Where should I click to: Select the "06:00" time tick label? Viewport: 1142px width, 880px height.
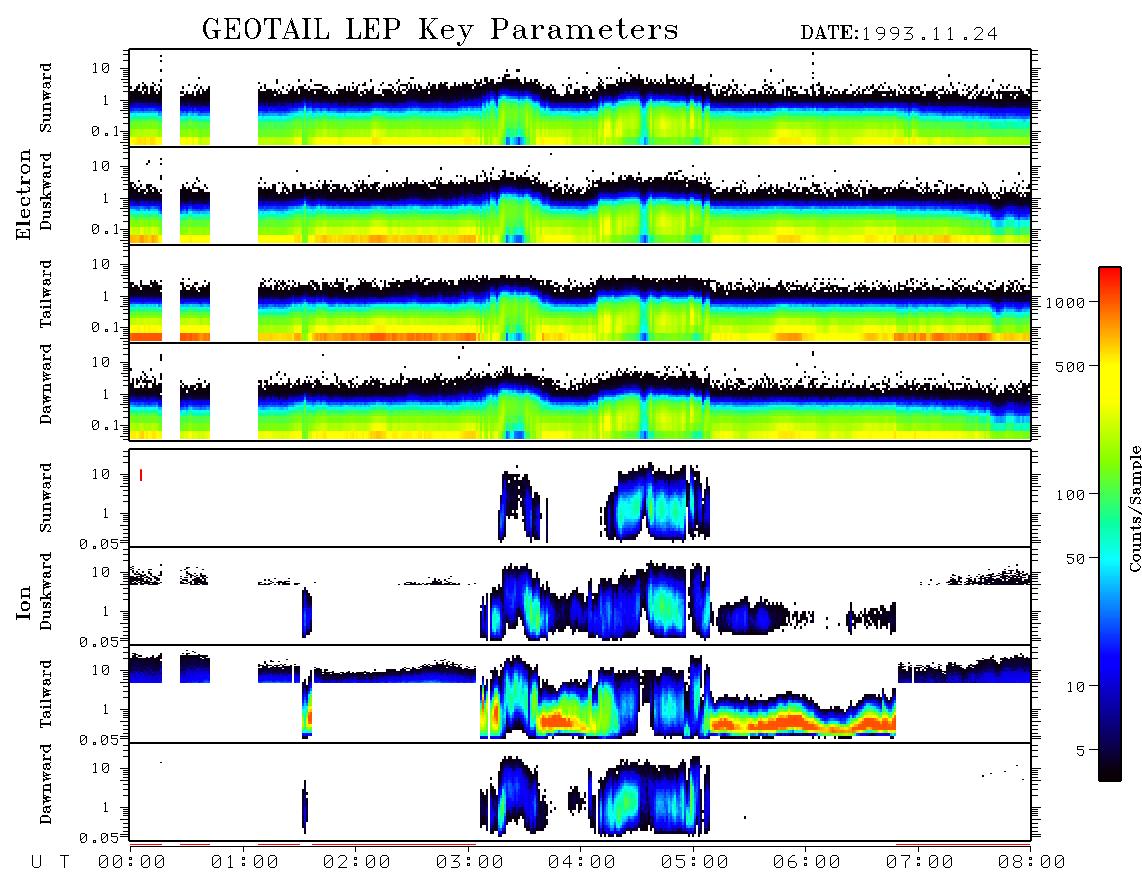807,862
